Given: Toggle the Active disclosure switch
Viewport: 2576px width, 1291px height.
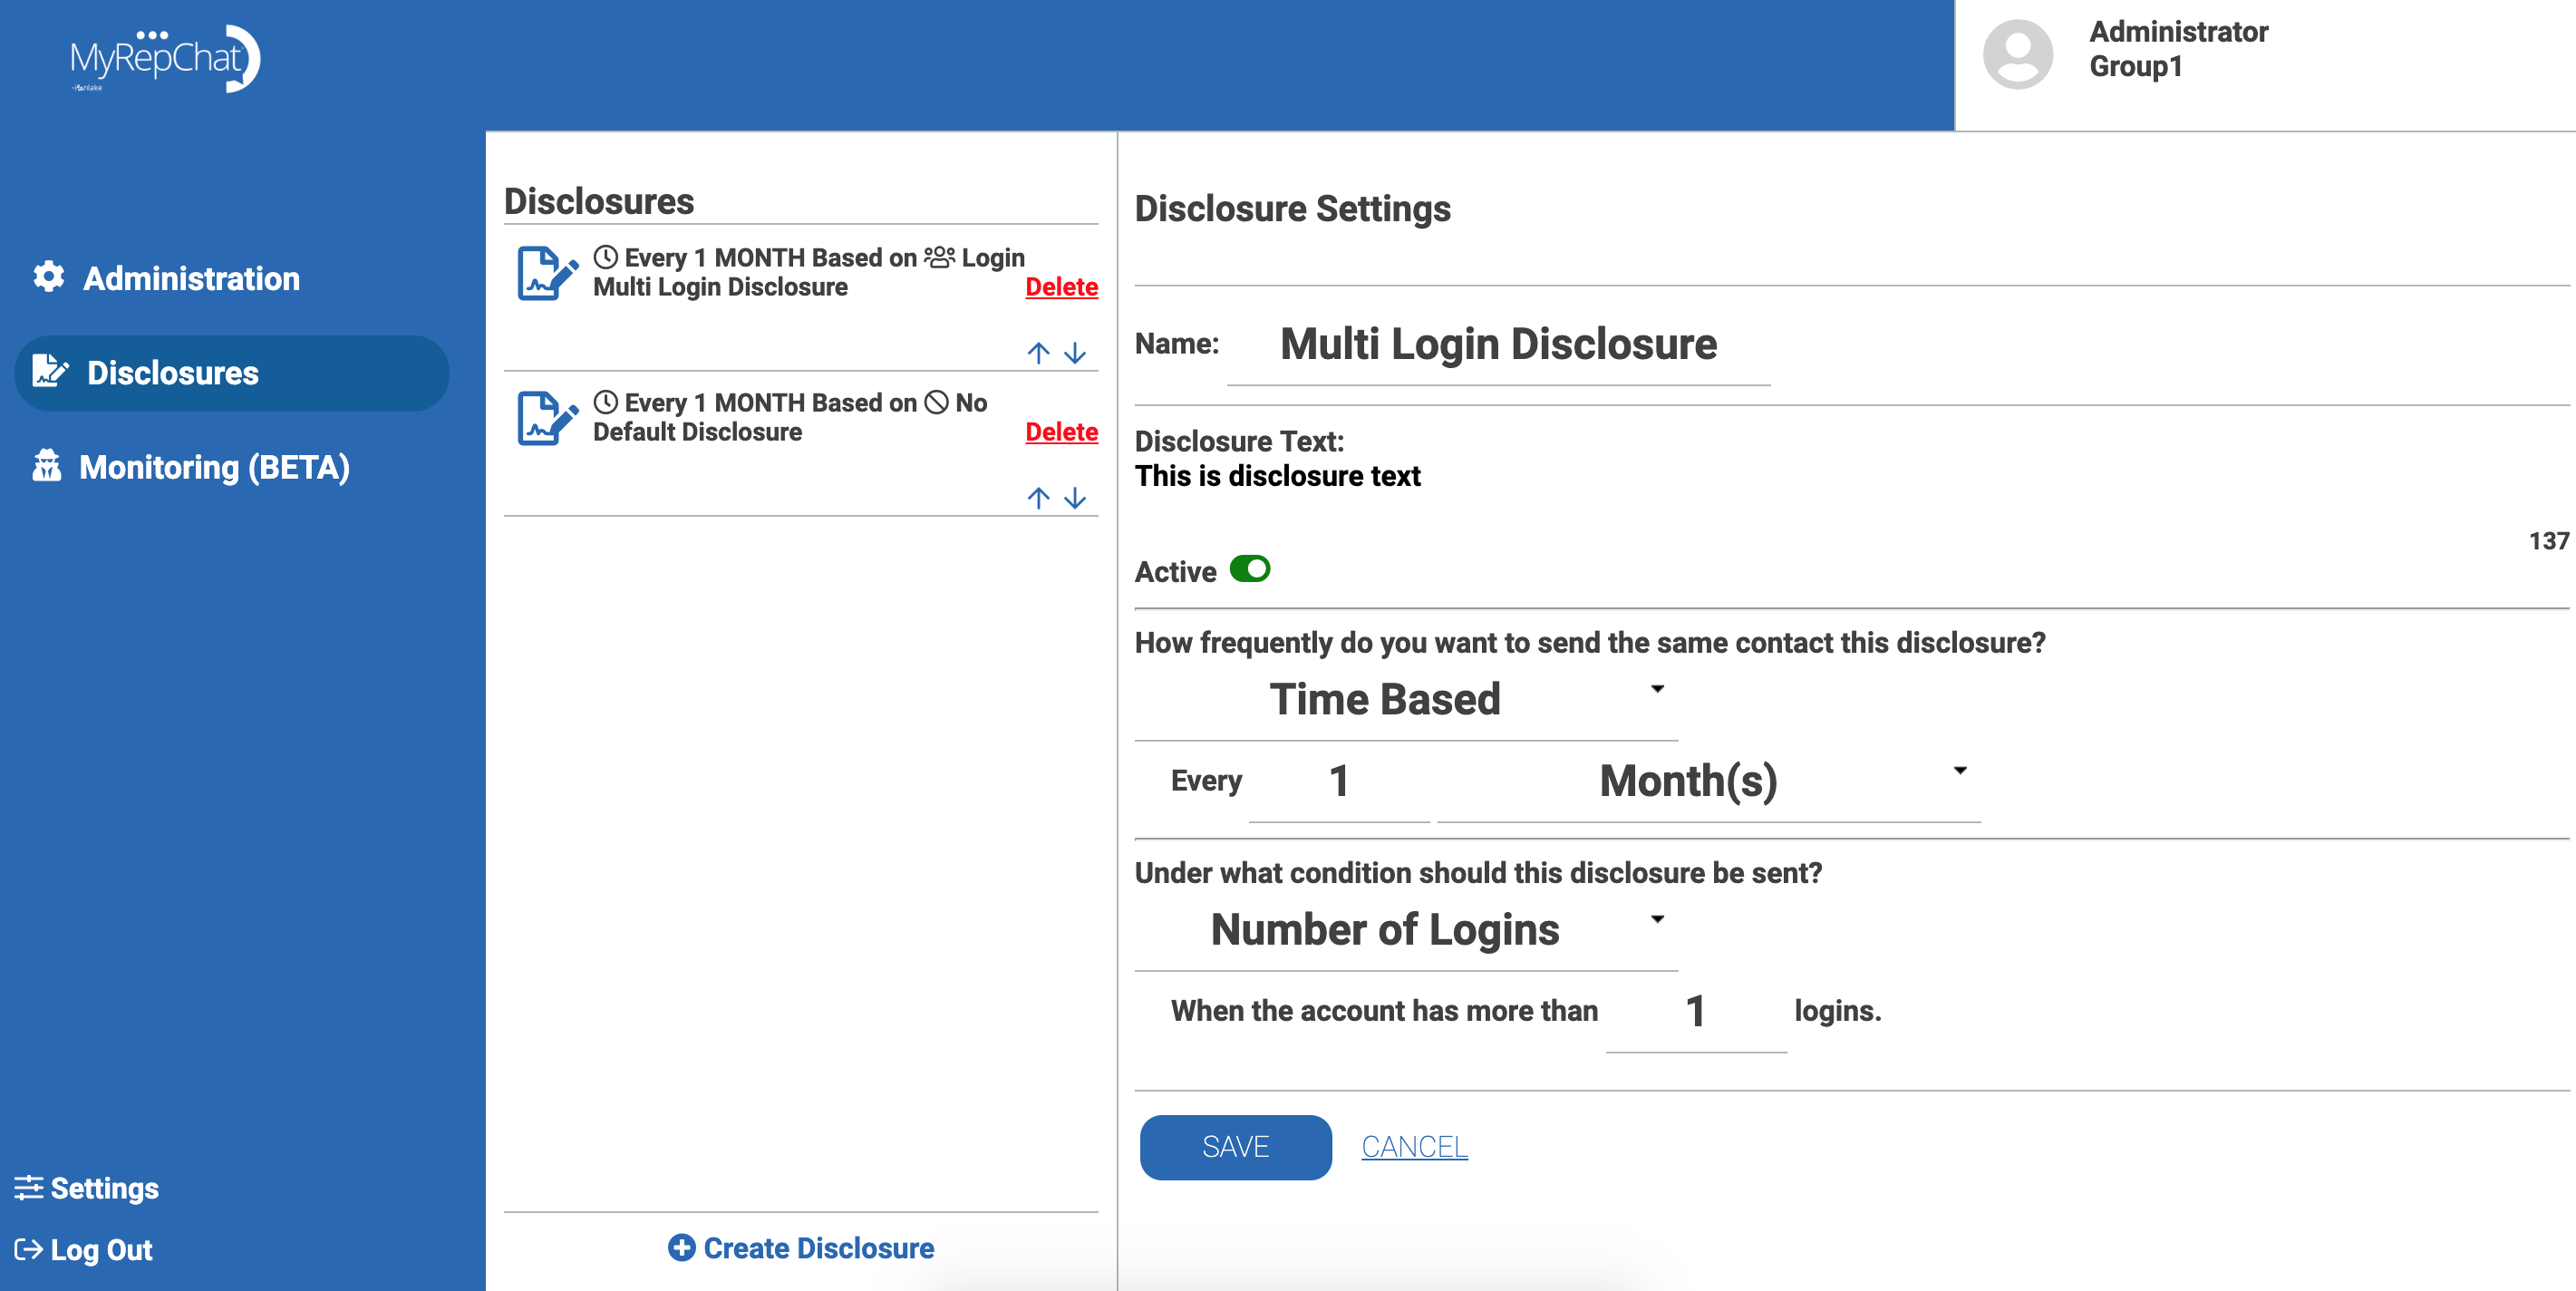Looking at the screenshot, I should 1249,569.
